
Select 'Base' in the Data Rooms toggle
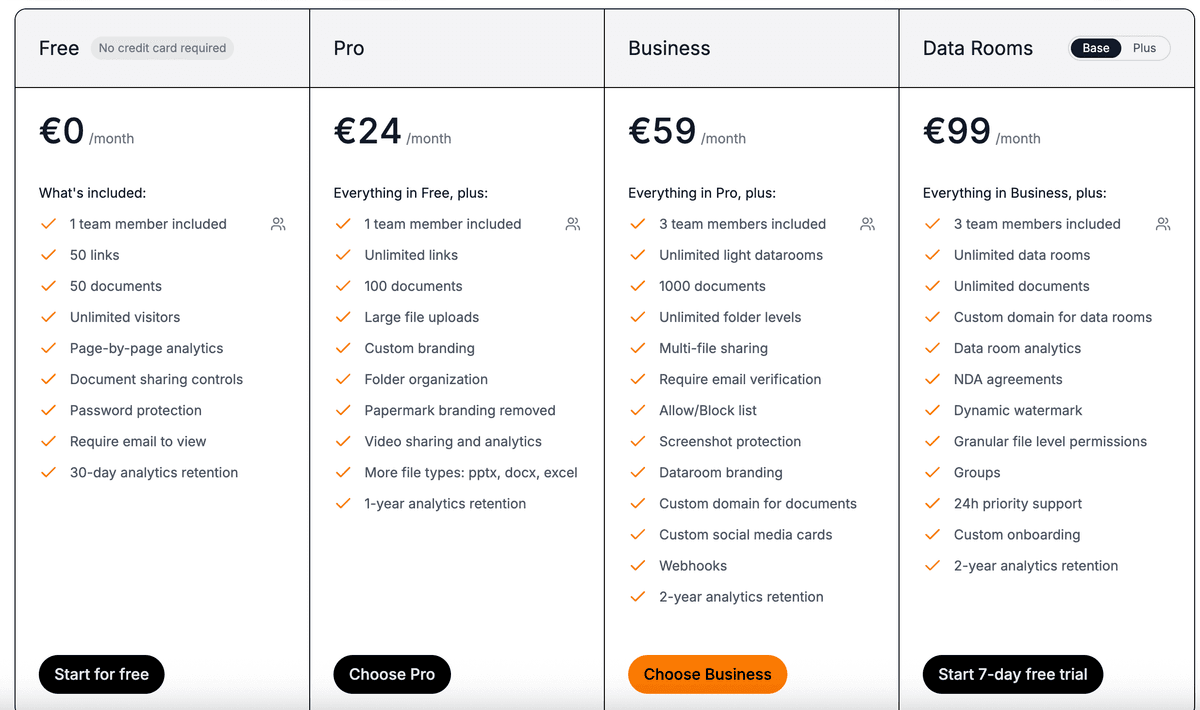(x=1095, y=47)
